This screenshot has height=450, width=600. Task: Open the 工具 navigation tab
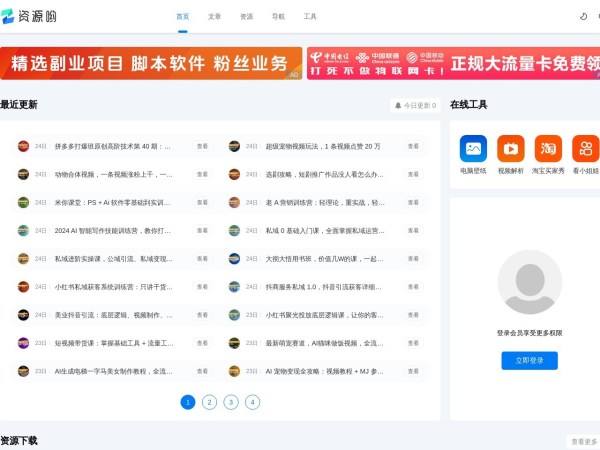(310, 17)
